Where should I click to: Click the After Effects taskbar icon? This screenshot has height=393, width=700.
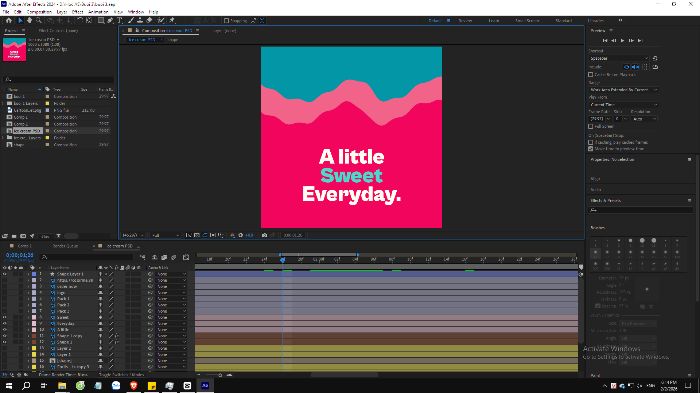[205, 385]
